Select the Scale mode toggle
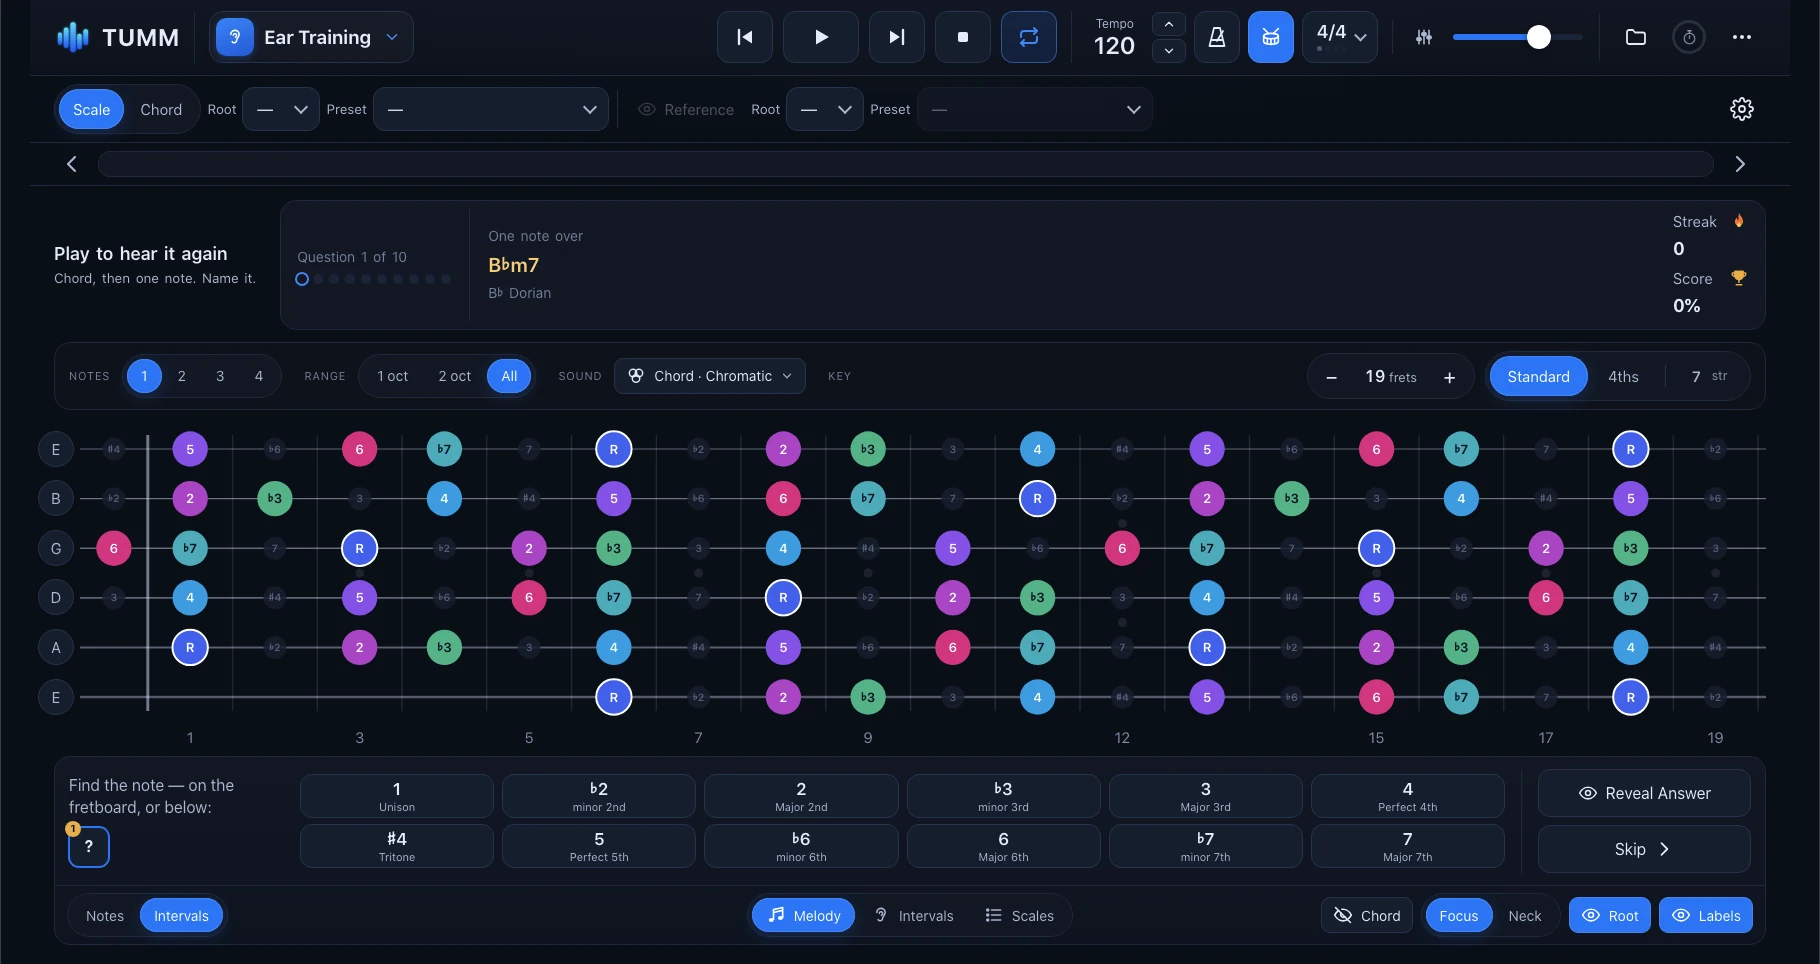This screenshot has height=964, width=1820. (91, 109)
